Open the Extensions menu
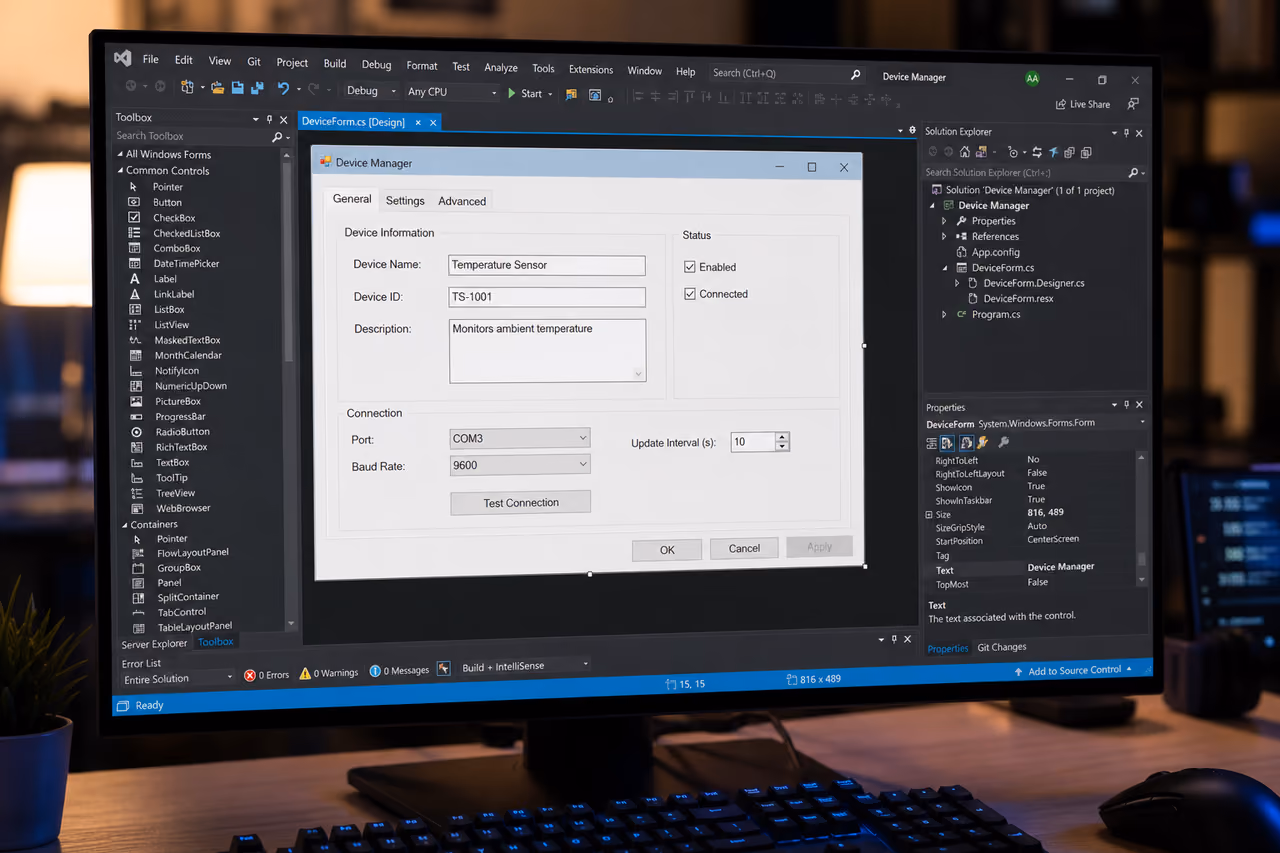The image size is (1280, 853). 591,69
